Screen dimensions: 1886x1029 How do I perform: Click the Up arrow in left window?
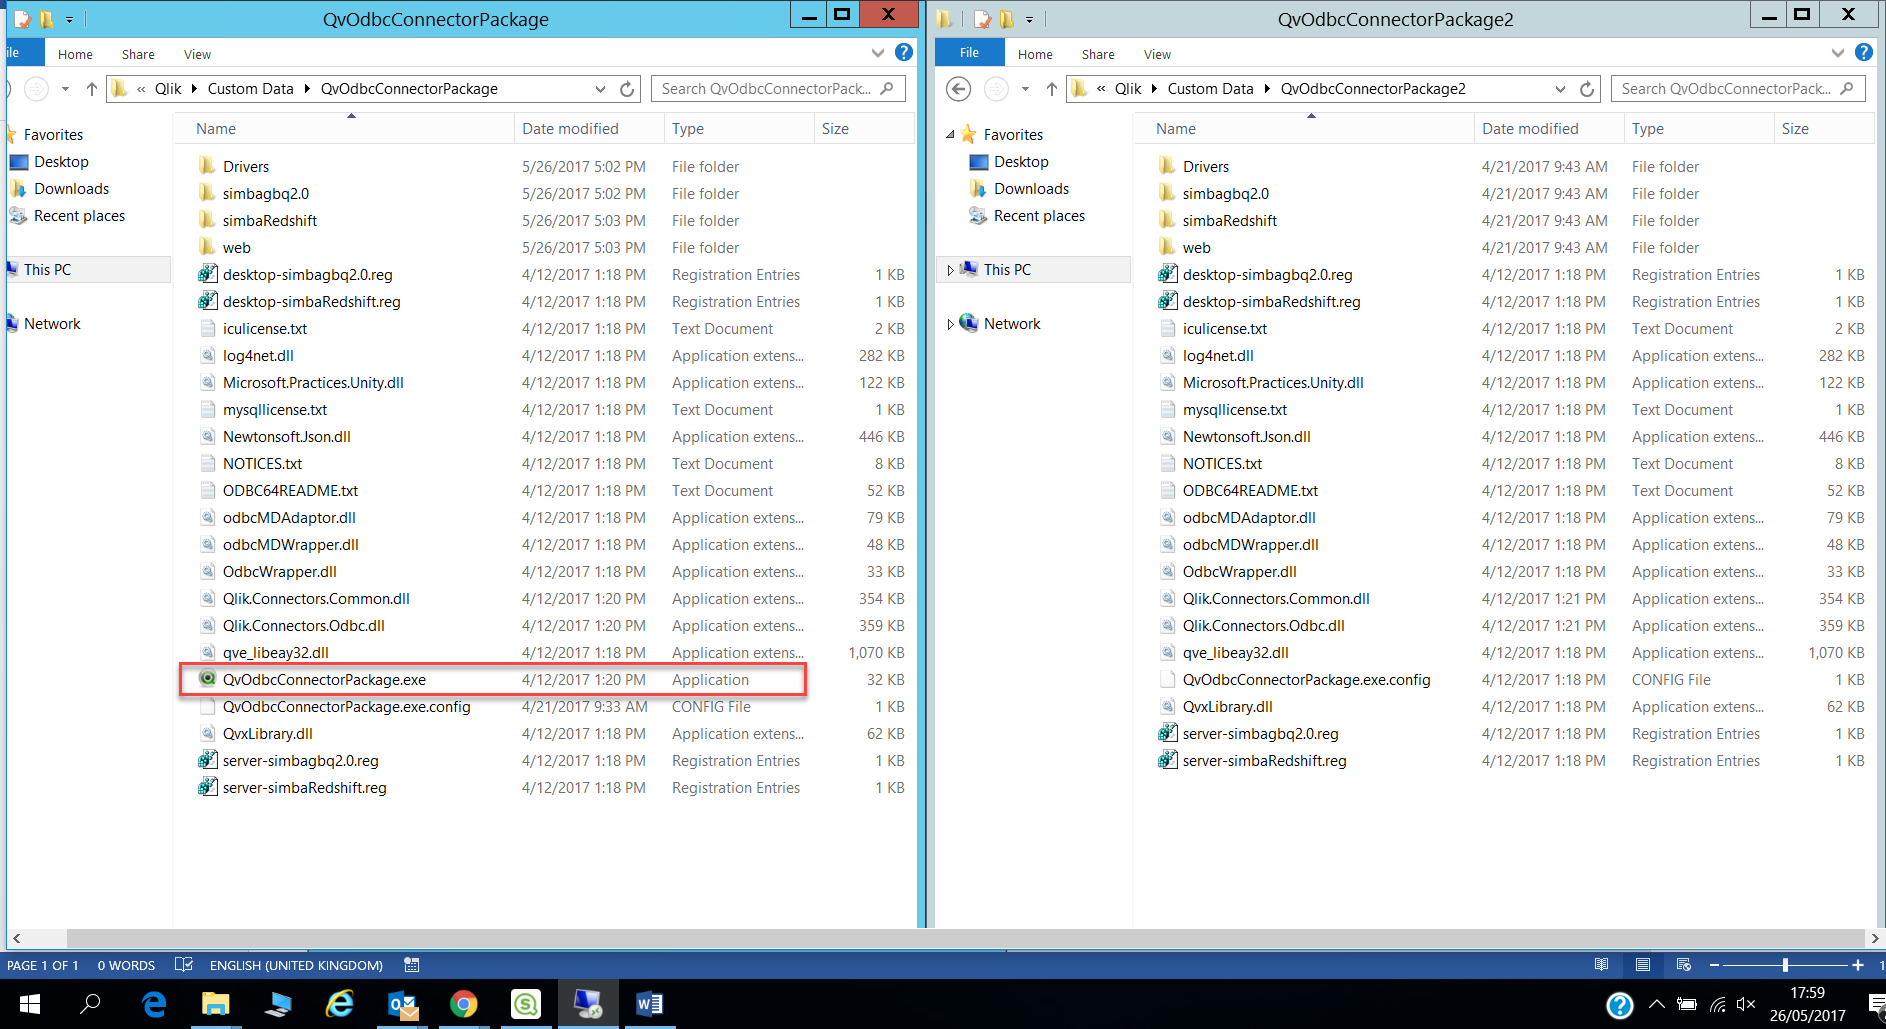[x=91, y=89]
